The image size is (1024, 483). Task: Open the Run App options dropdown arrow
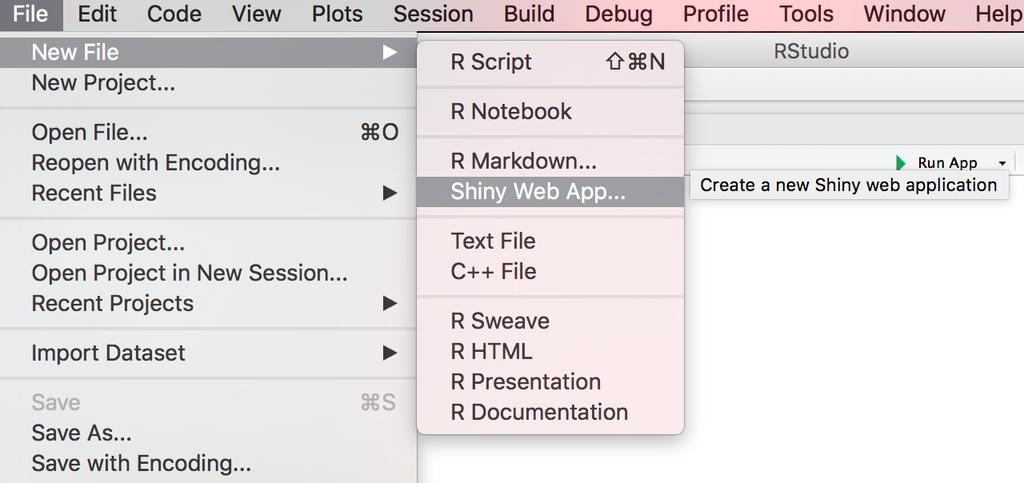(x=1002, y=163)
